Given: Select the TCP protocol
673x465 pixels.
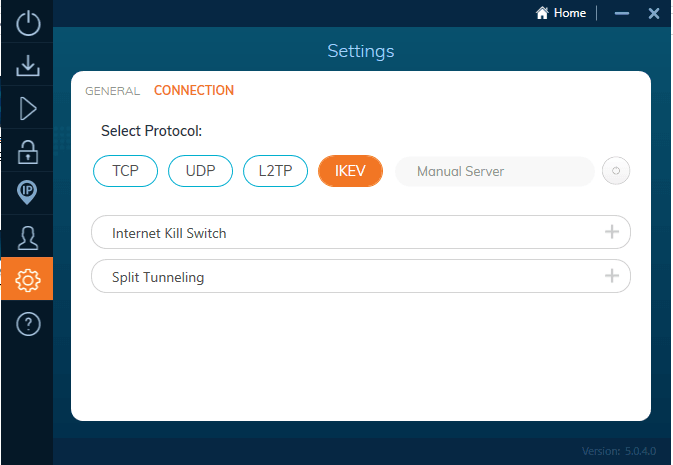Looking at the screenshot, I should [x=125, y=171].
